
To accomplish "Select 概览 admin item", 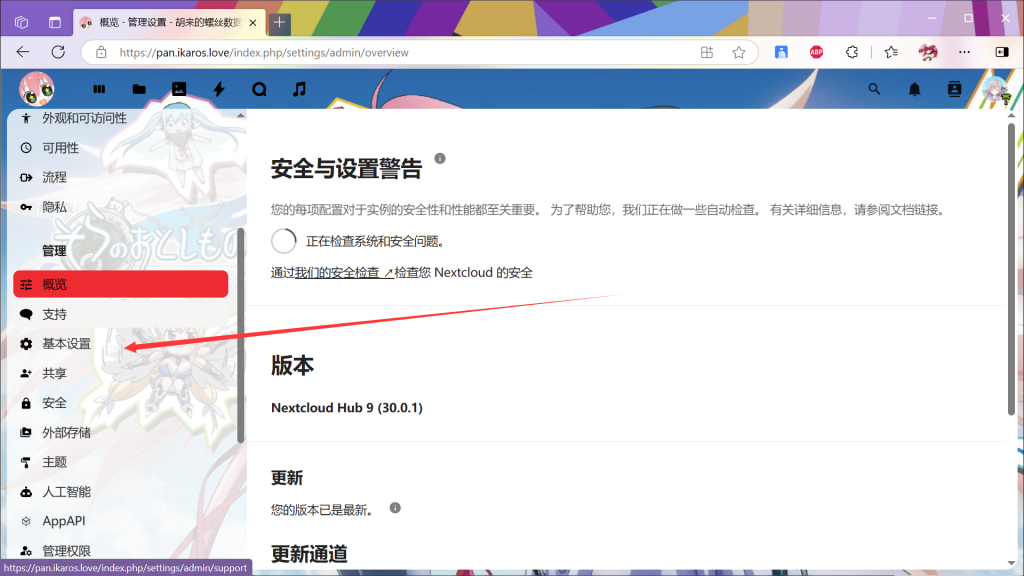I will click(121, 284).
